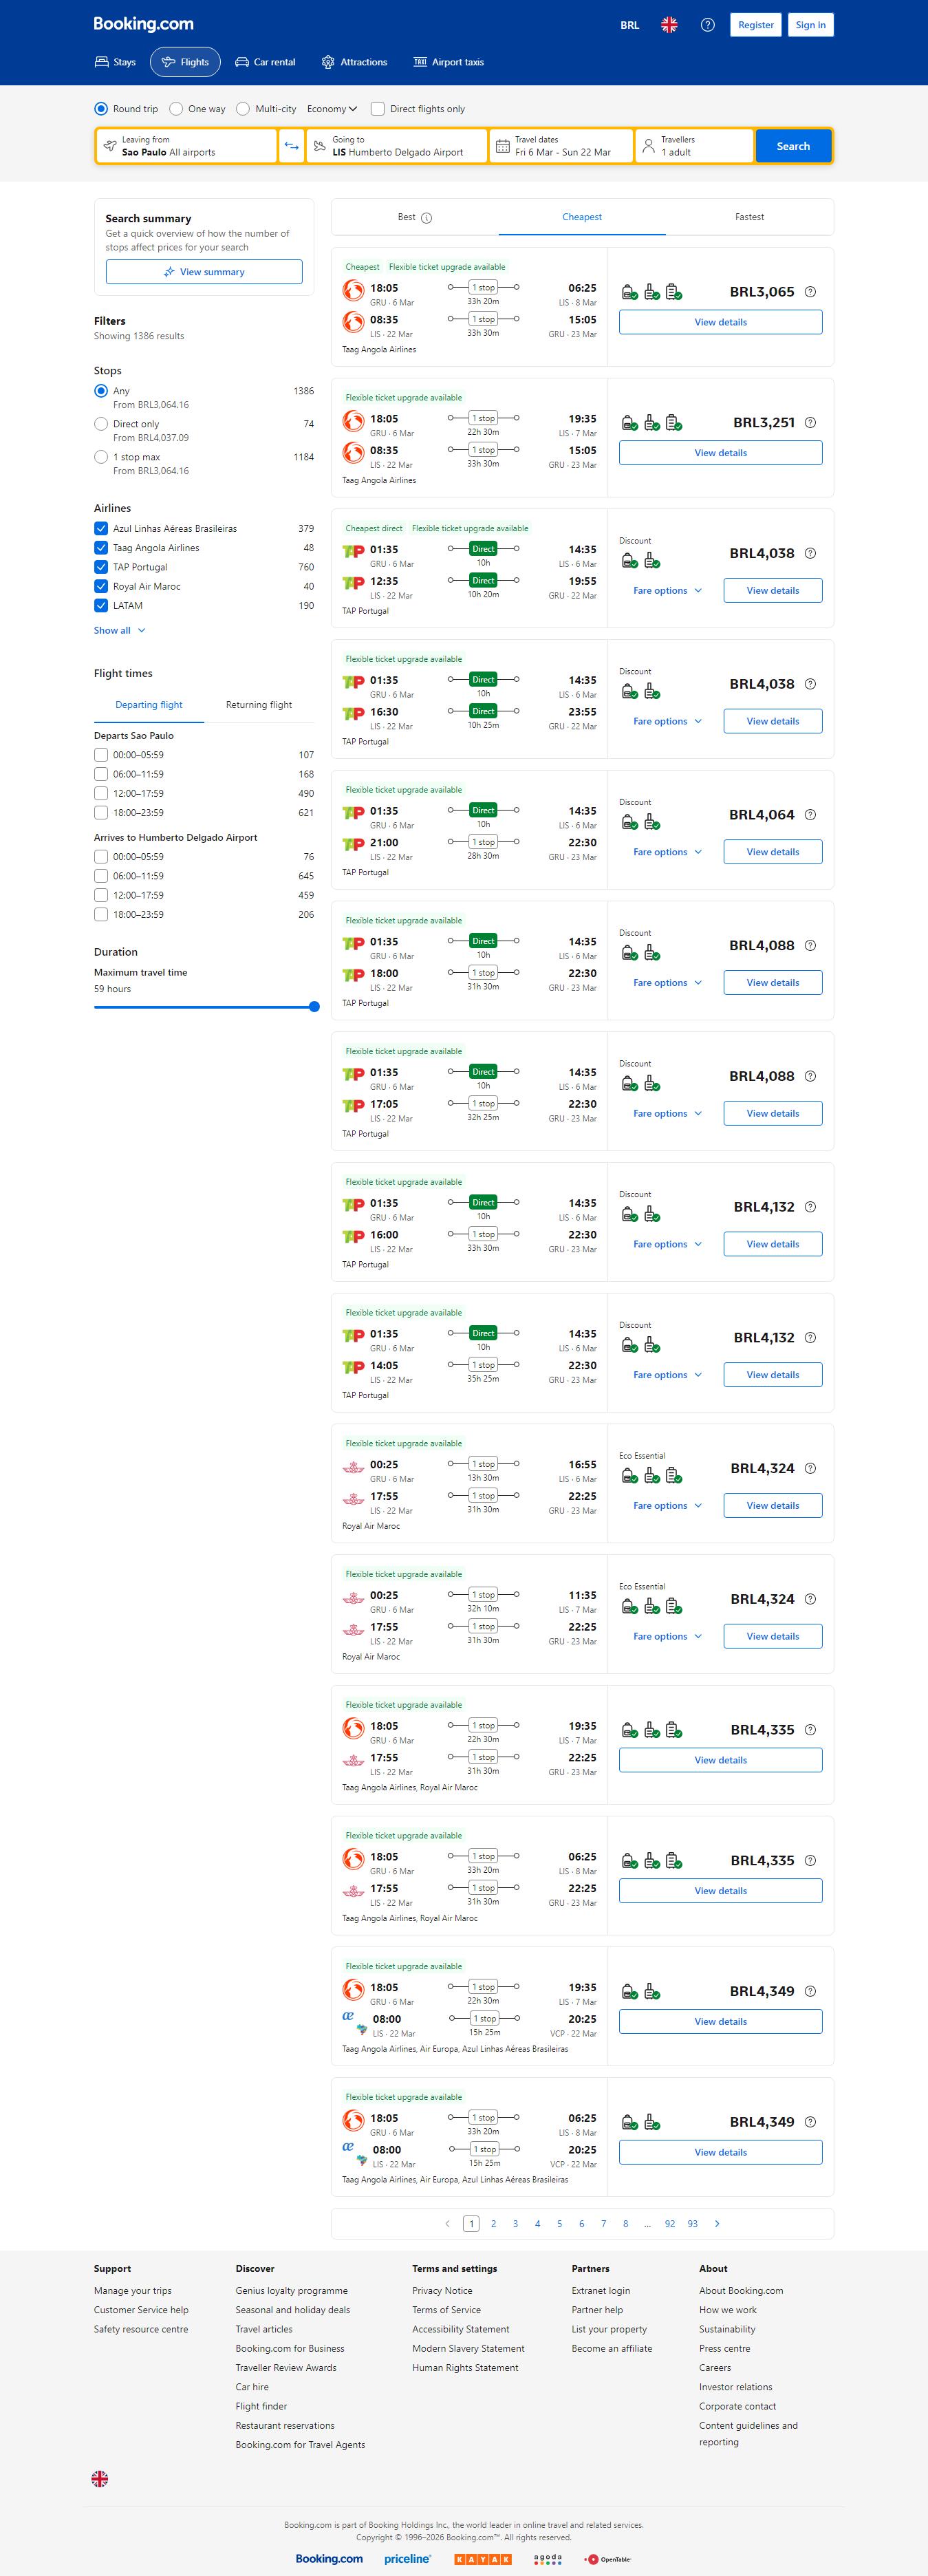Image resolution: width=928 pixels, height=2576 pixels.
Task: Open the help question mark icon in header
Action: click(707, 25)
